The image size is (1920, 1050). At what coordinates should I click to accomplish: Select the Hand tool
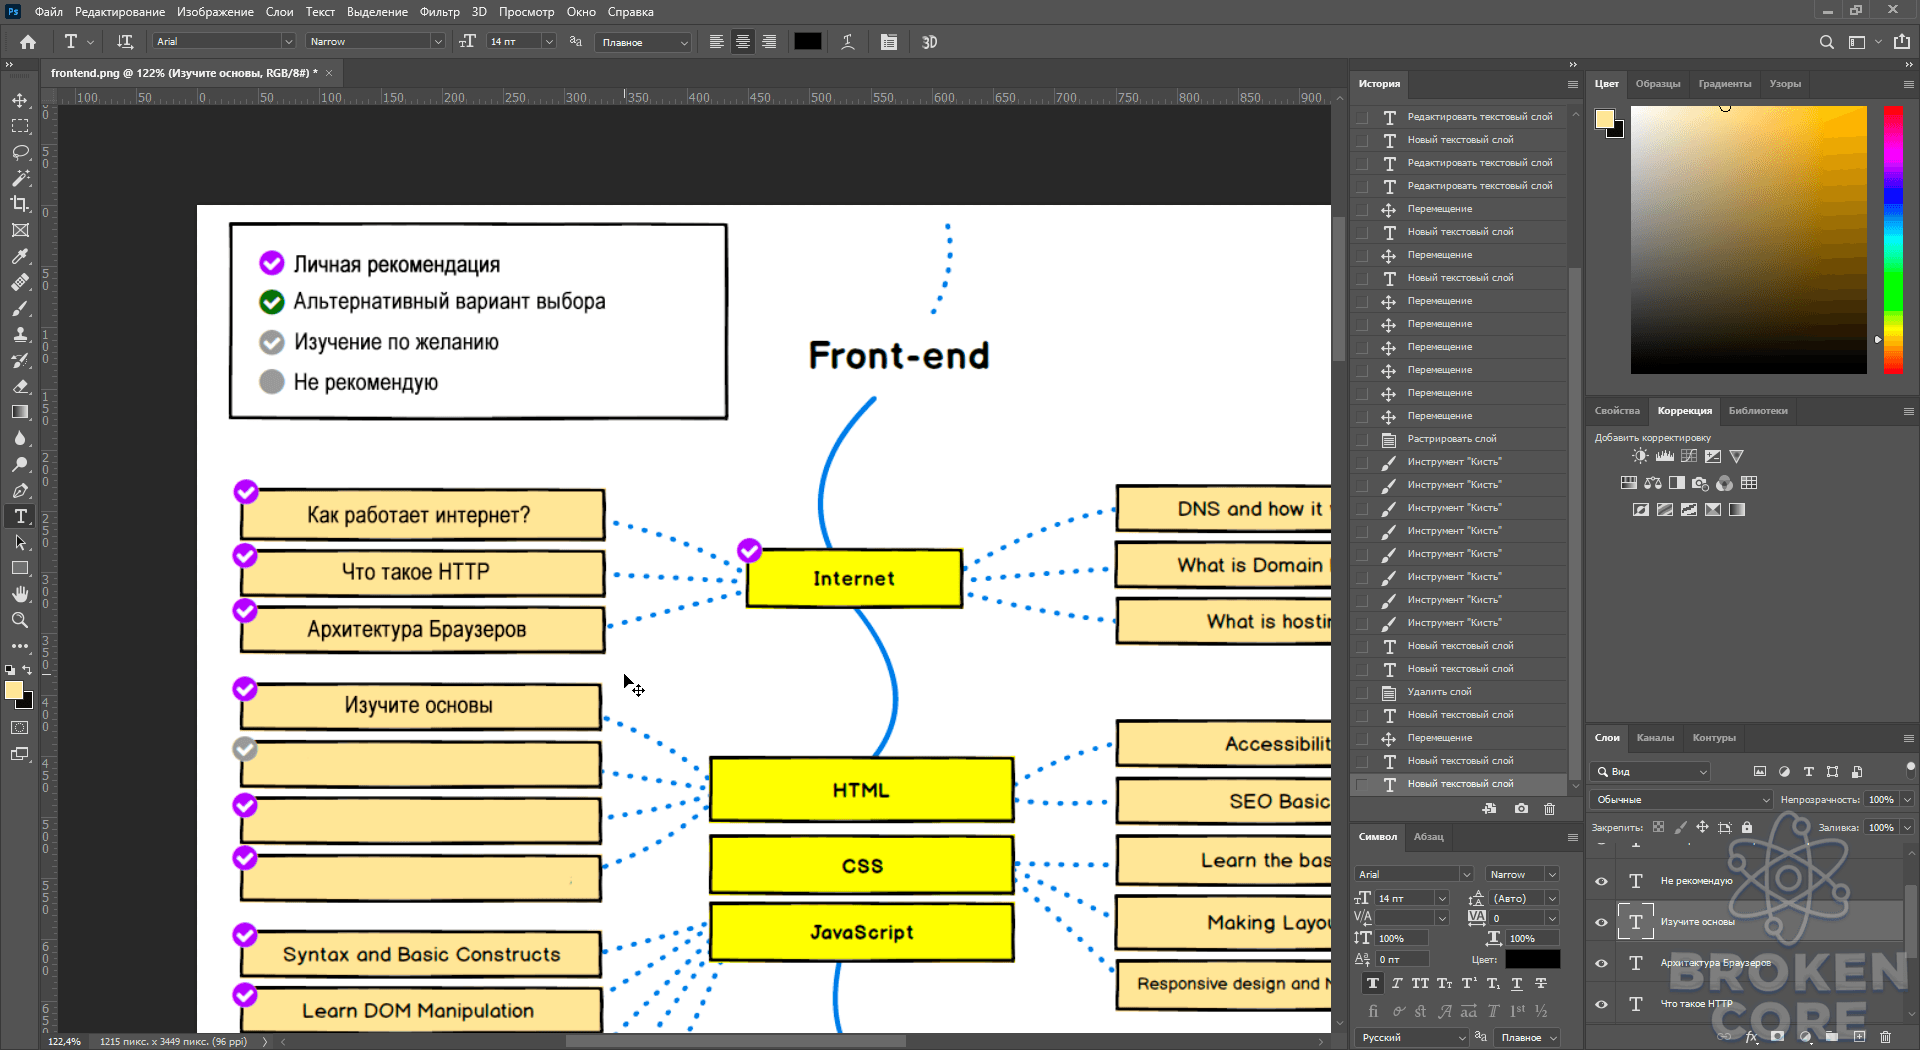pyautogui.click(x=20, y=594)
